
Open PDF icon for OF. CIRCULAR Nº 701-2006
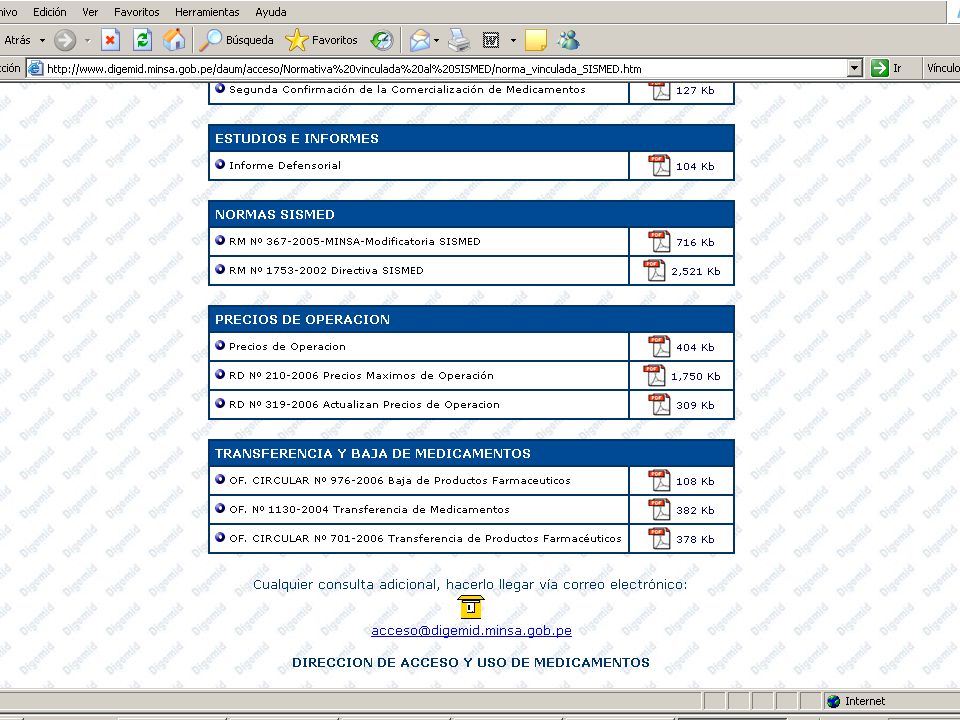point(659,538)
